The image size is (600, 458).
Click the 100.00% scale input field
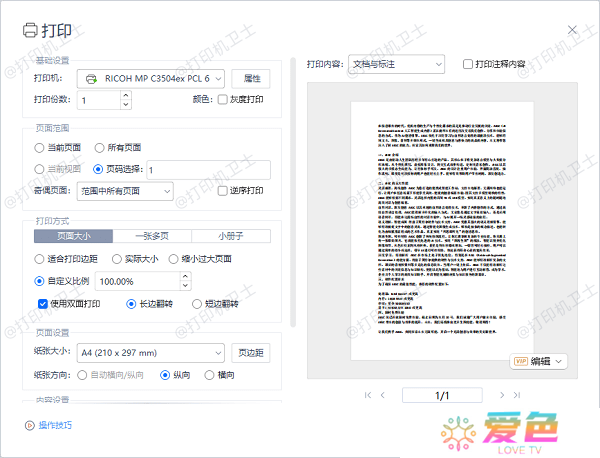(x=137, y=281)
